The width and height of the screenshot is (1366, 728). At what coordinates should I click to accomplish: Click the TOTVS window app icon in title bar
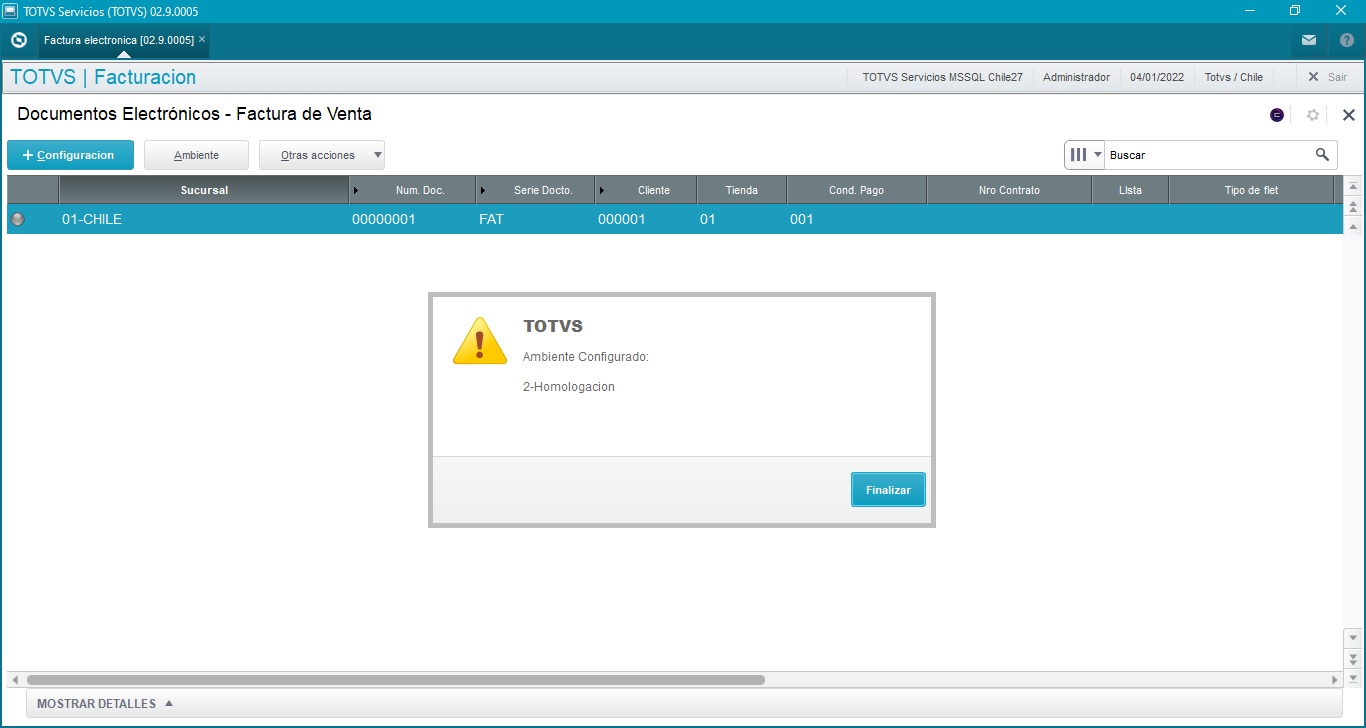[x=10, y=11]
